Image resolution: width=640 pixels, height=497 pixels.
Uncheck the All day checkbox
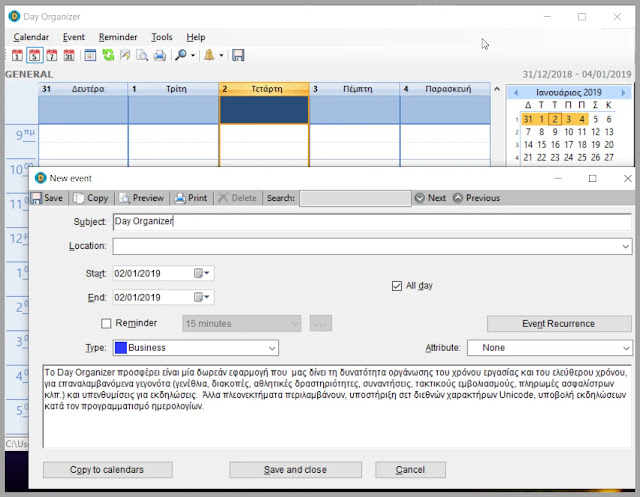(397, 286)
